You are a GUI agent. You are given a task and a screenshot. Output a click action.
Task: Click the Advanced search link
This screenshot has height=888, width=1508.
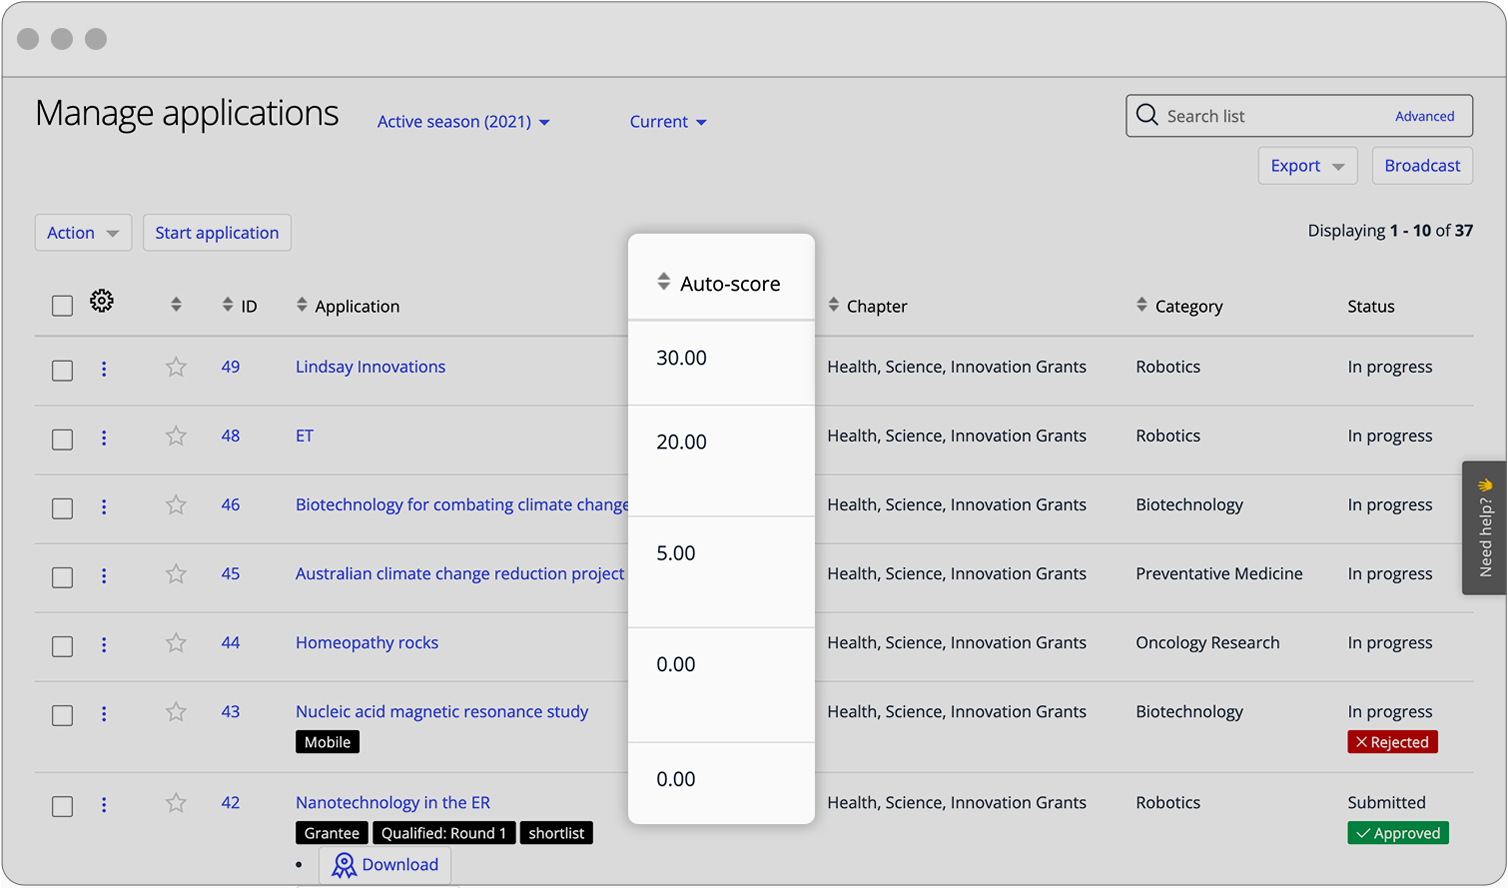click(1424, 115)
